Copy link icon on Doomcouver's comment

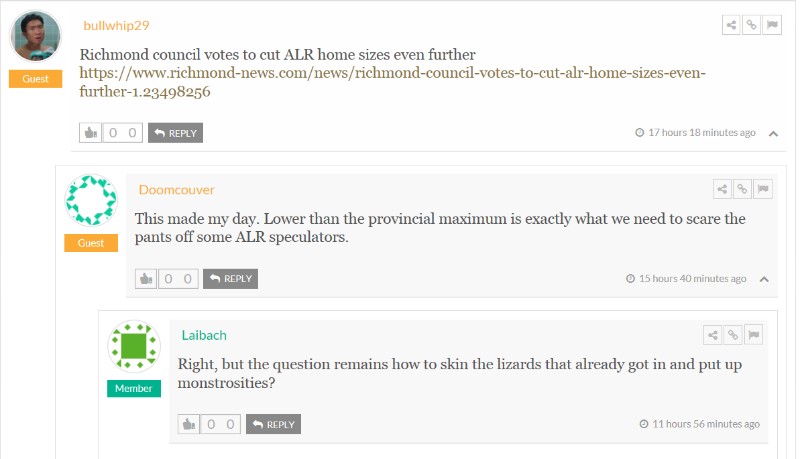[743, 189]
